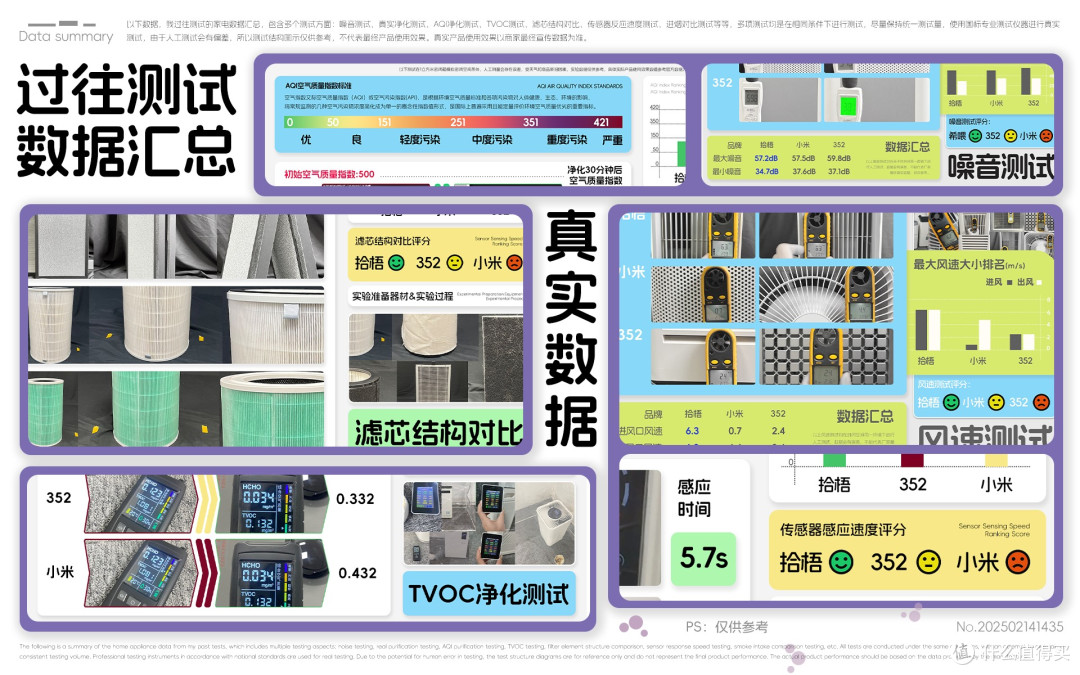Click the 6.3 inlet wind speed value
Image resolution: width=1080 pixels, height=675 pixels.
(692, 431)
